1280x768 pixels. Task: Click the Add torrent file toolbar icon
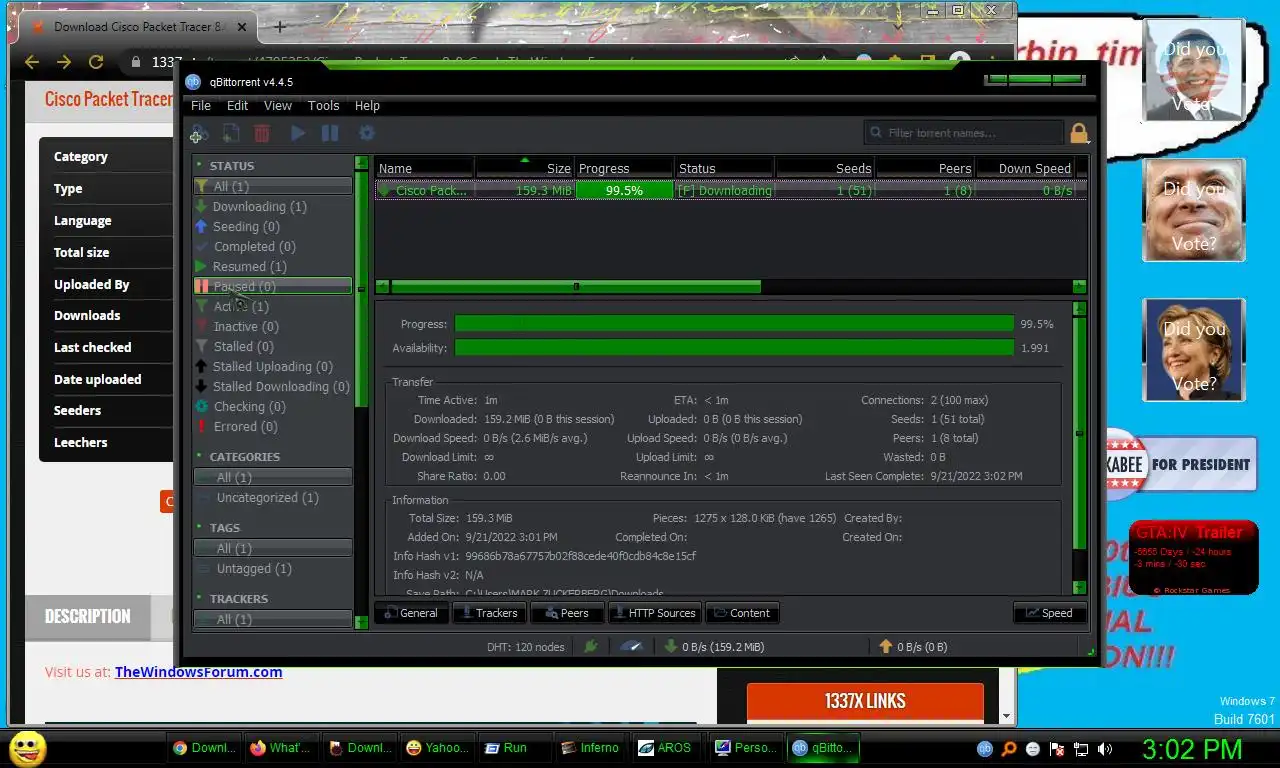pos(231,133)
